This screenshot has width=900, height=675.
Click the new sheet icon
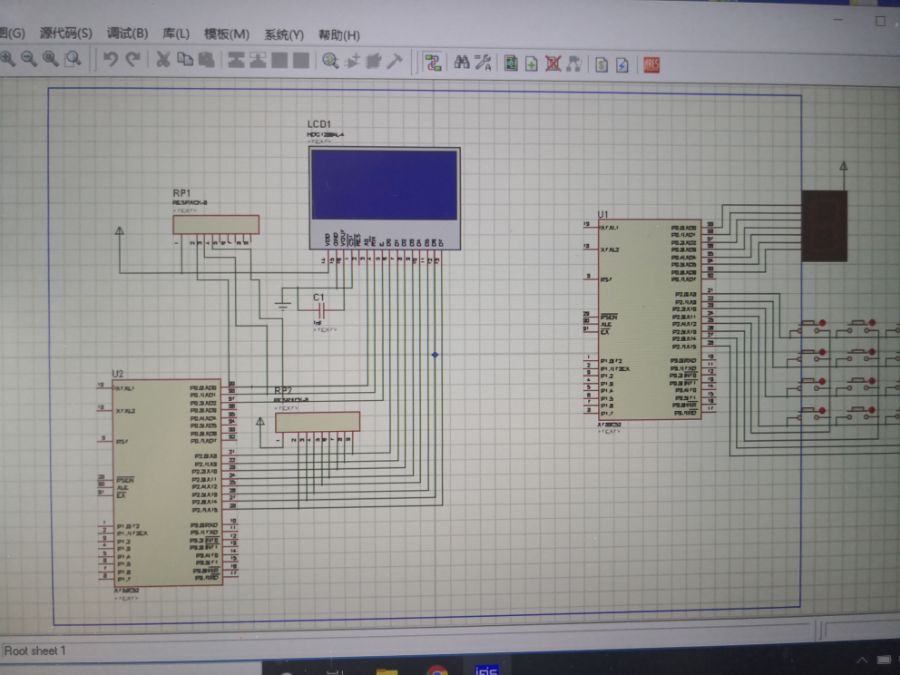click(x=532, y=64)
